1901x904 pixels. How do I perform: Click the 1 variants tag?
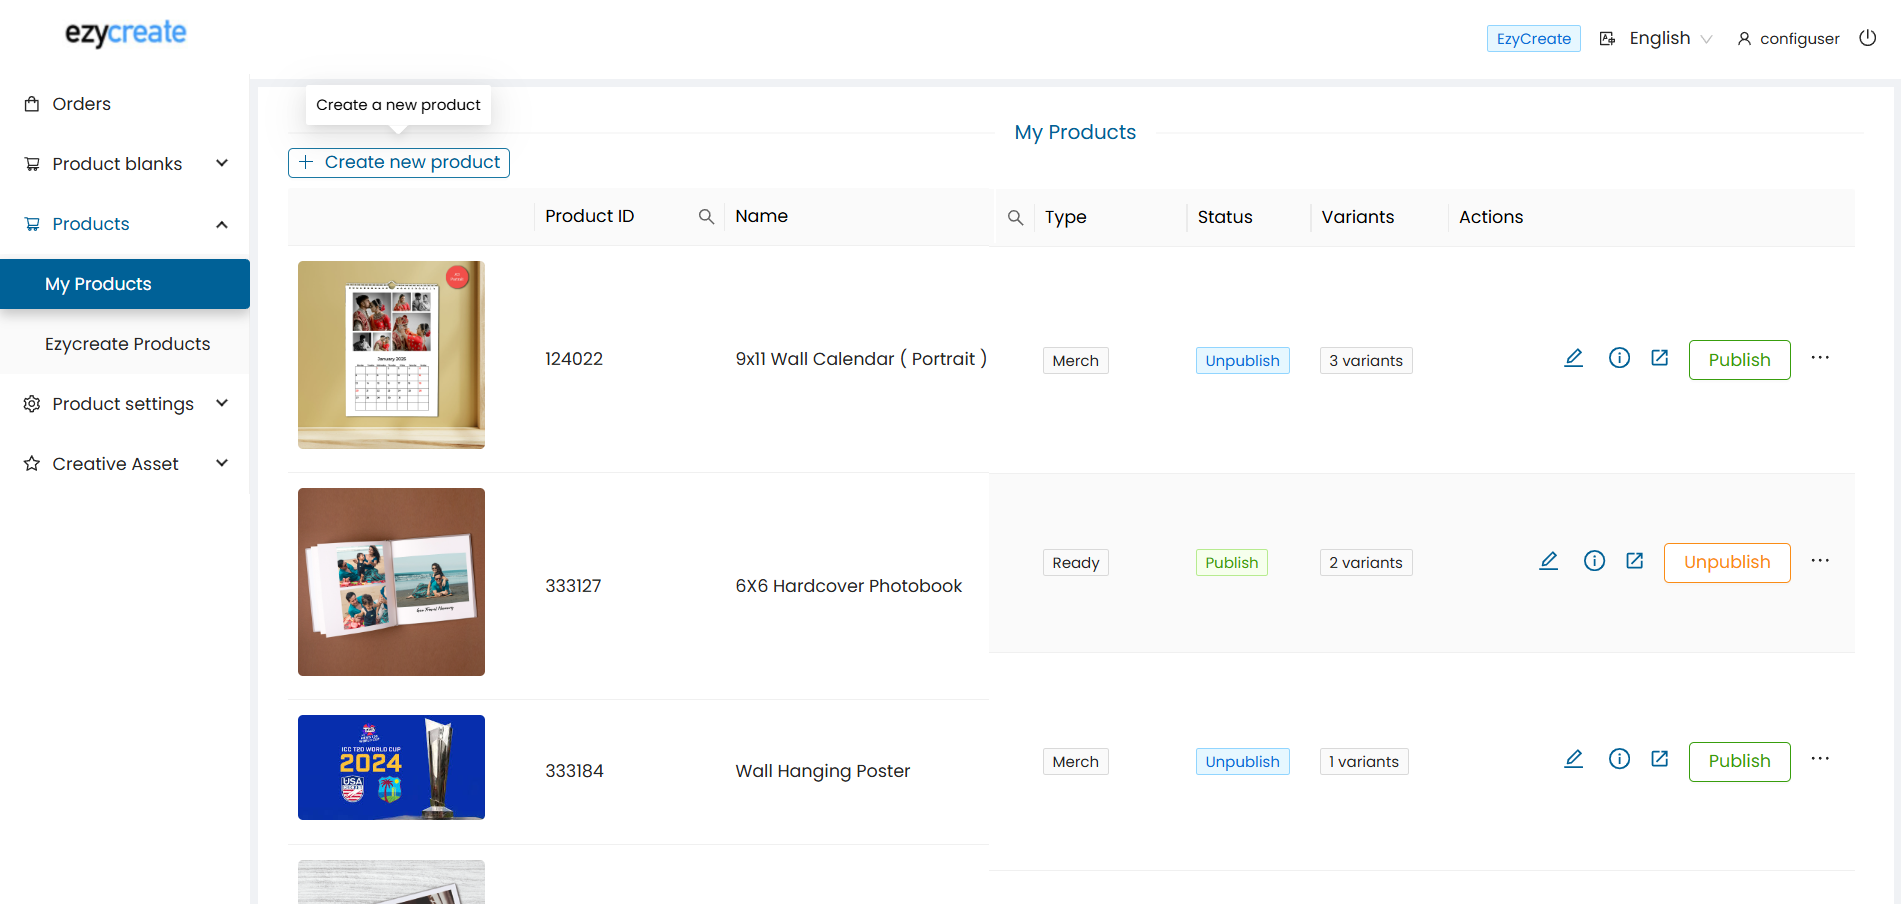(1363, 762)
